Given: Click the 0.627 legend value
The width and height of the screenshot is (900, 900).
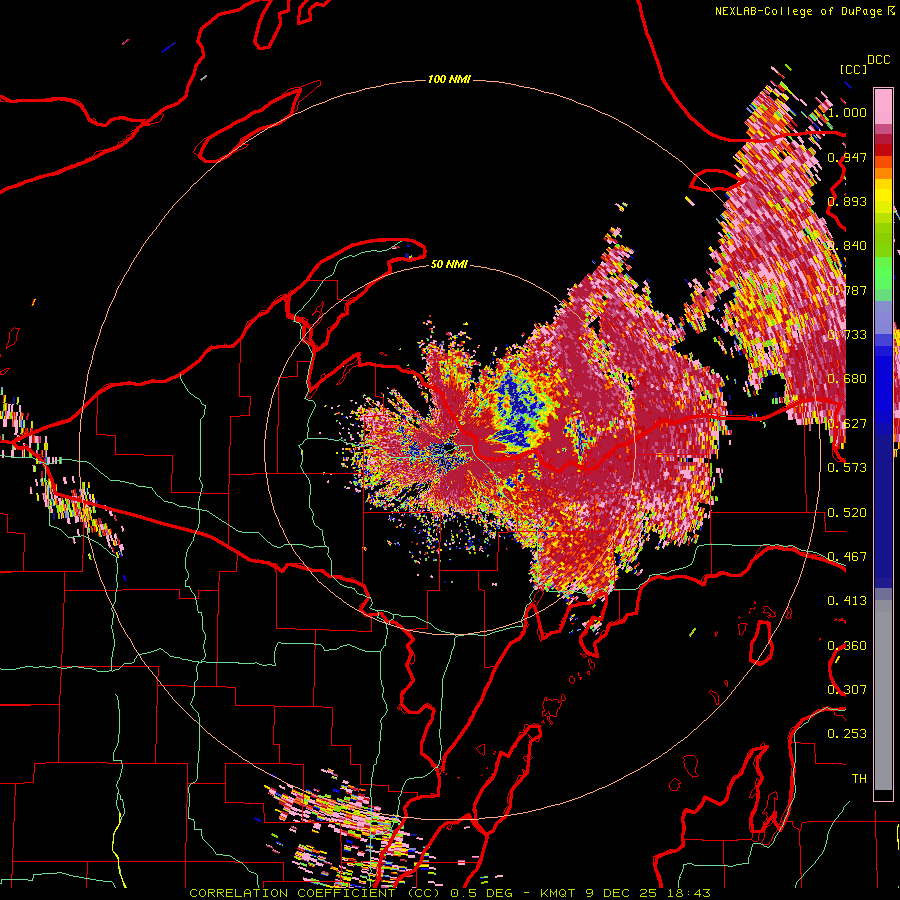Looking at the screenshot, I should pyautogui.click(x=847, y=424).
